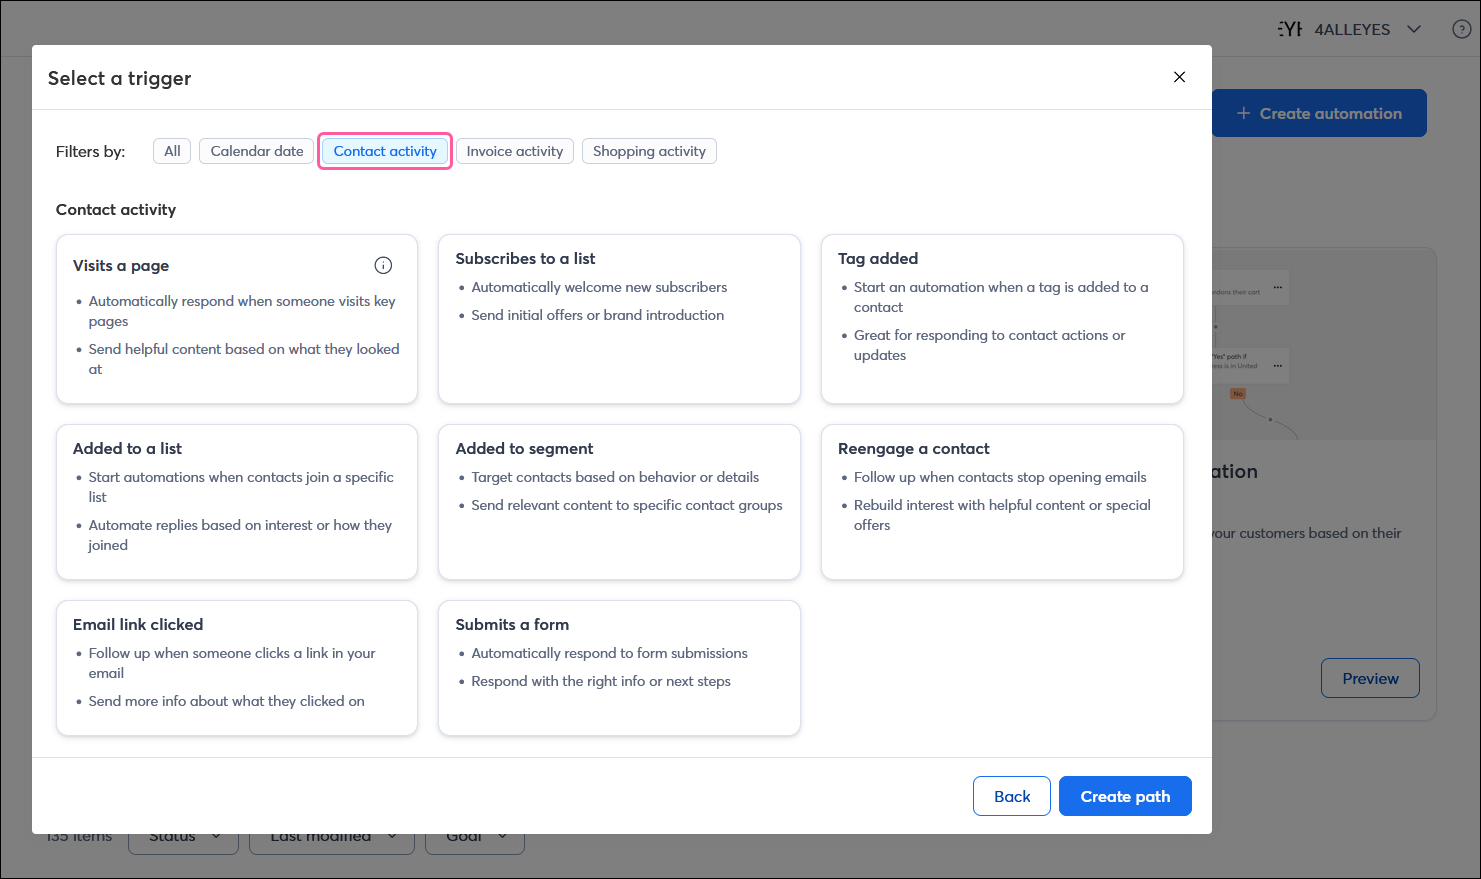
Task: Open the Status filter dropdown
Action: pos(183,836)
